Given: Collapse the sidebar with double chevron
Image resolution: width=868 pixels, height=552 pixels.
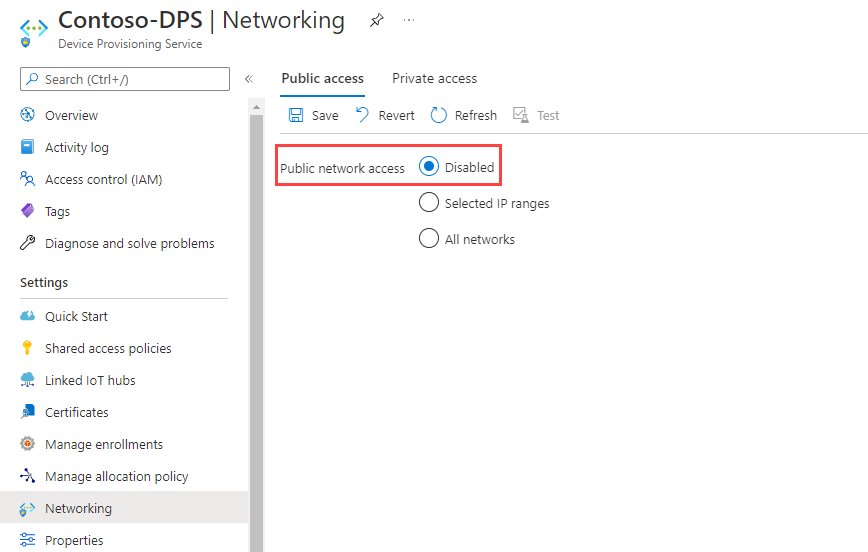Looking at the screenshot, I should tap(249, 79).
